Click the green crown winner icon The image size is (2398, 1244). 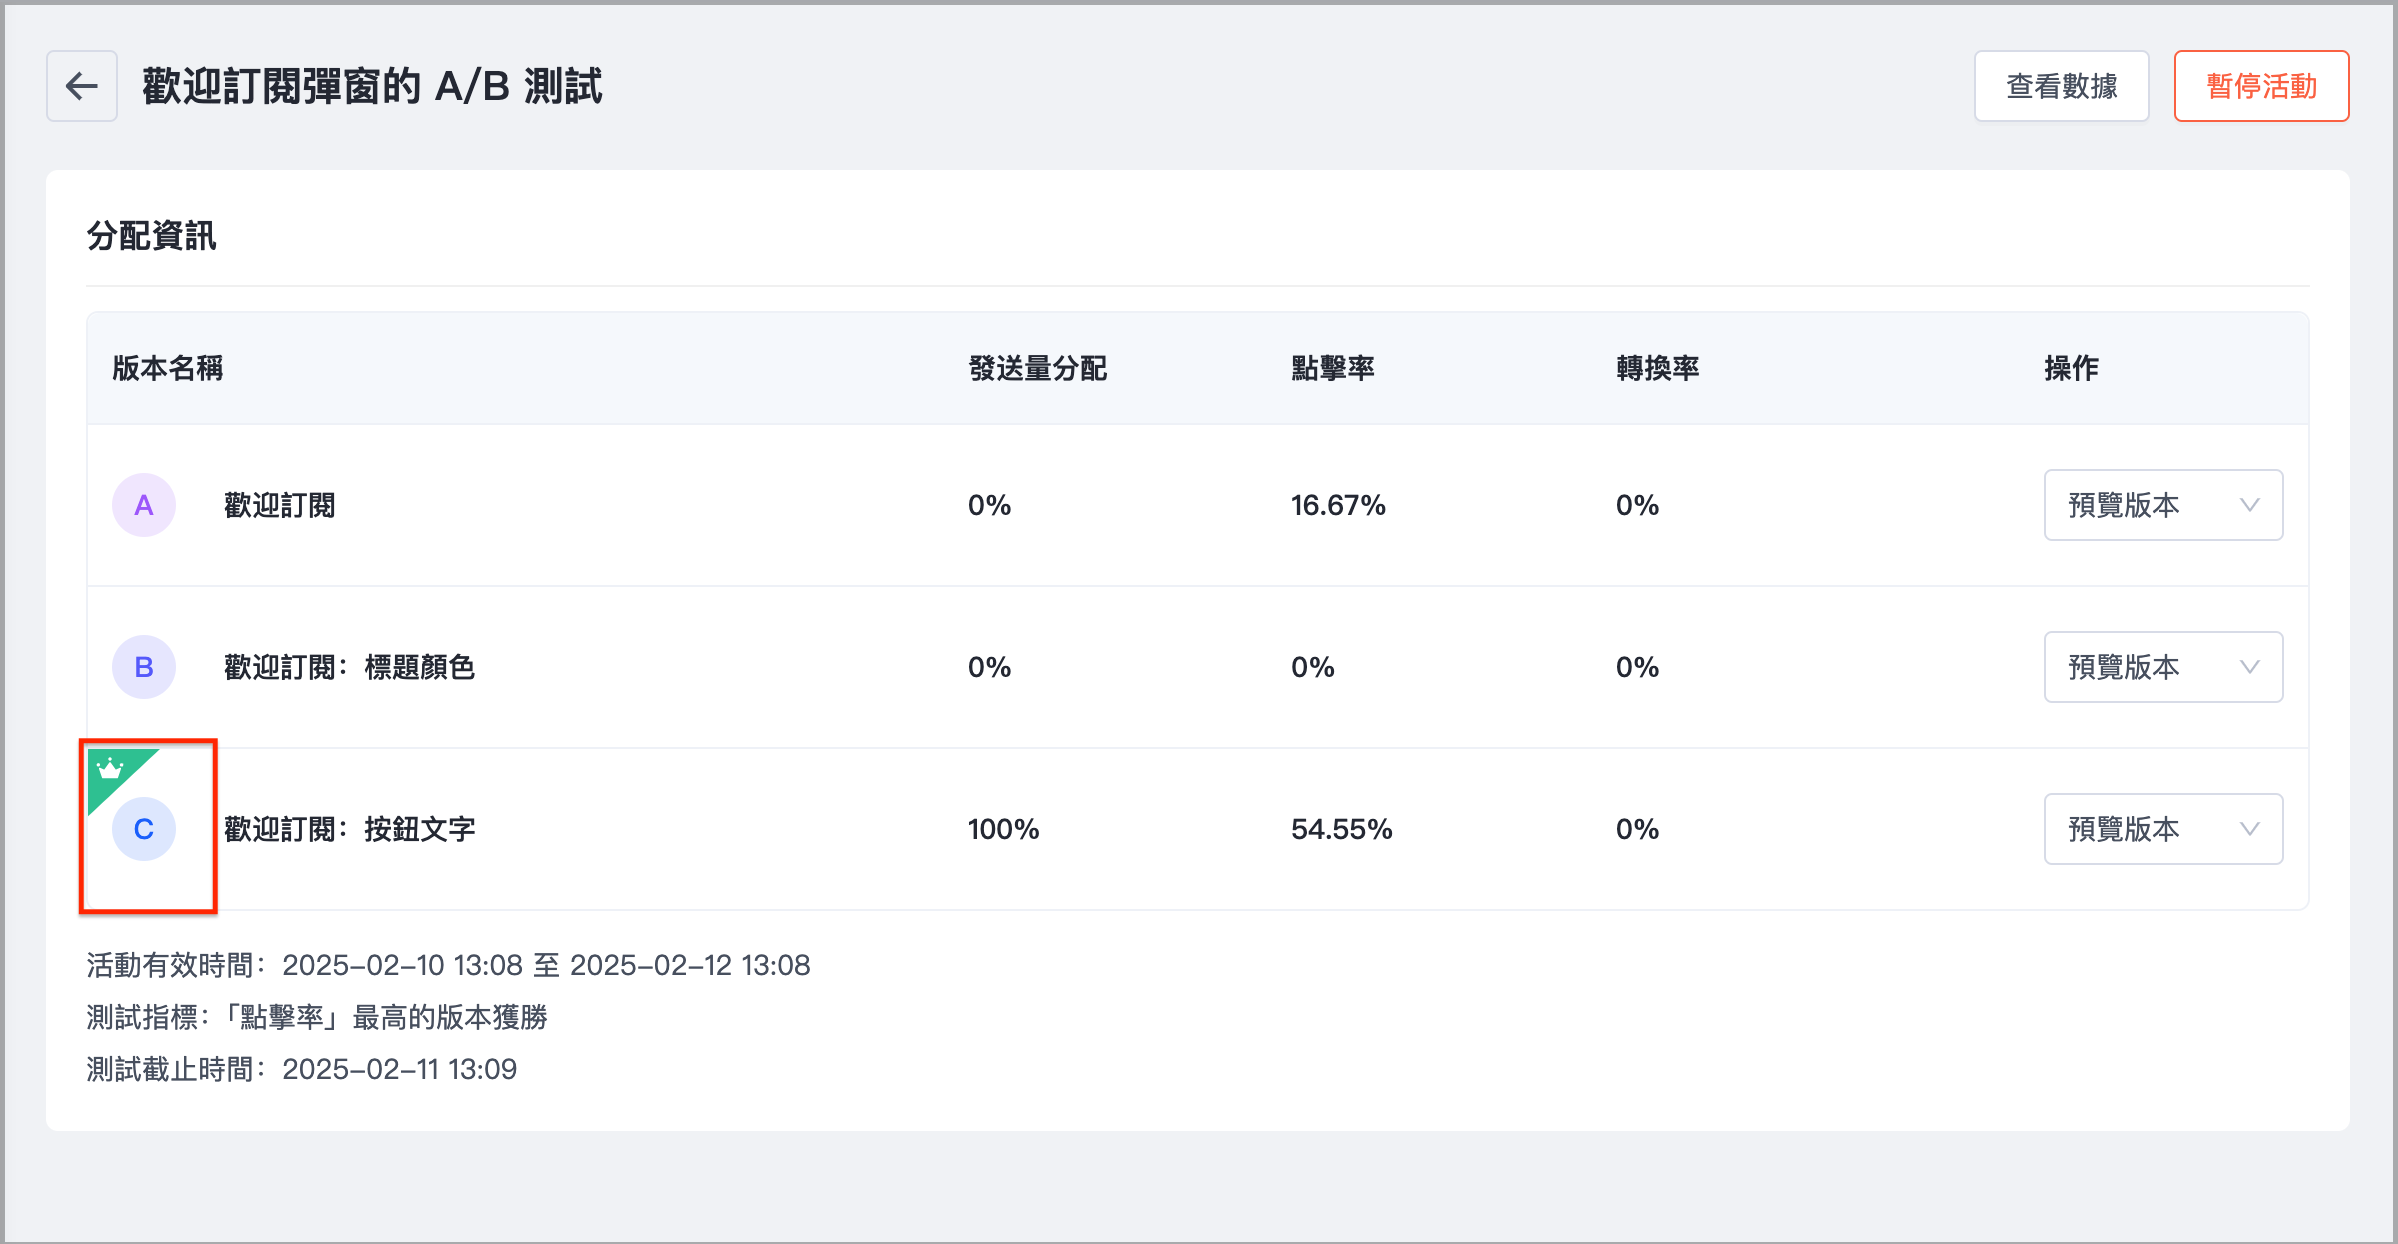tap(110, 770)
